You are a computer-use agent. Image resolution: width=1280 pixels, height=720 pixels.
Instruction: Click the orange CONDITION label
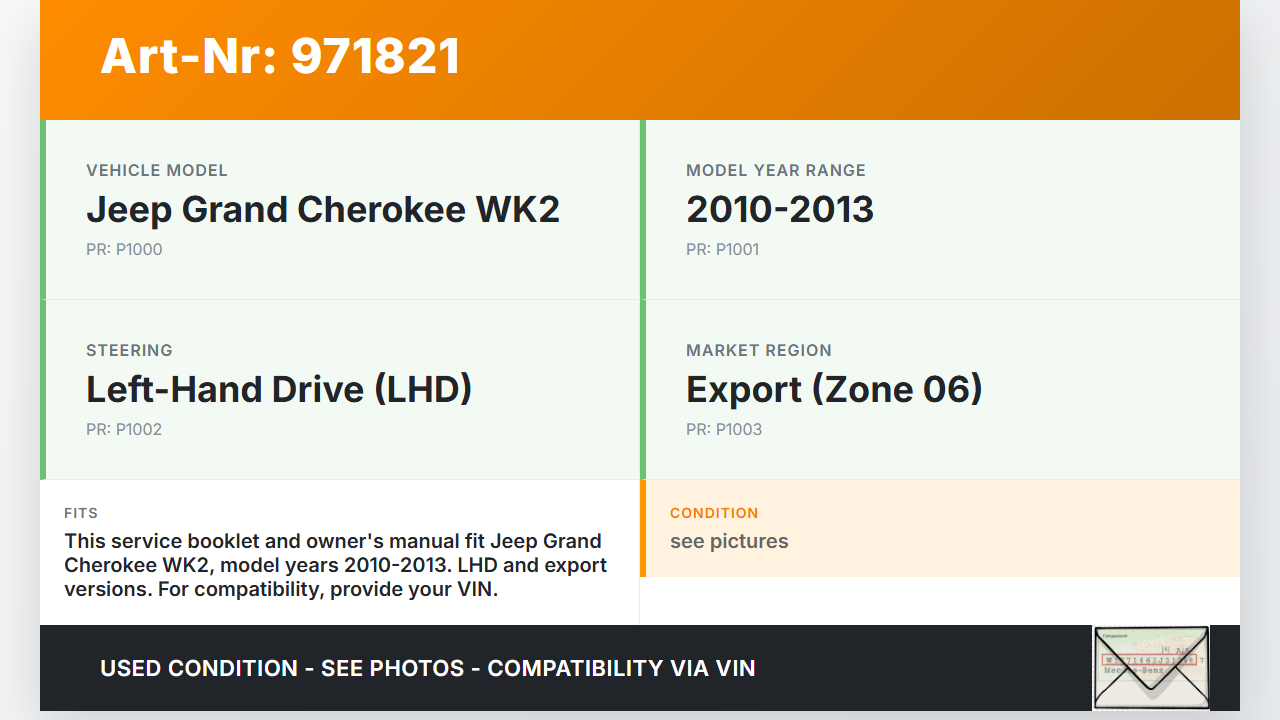[714, 513]
